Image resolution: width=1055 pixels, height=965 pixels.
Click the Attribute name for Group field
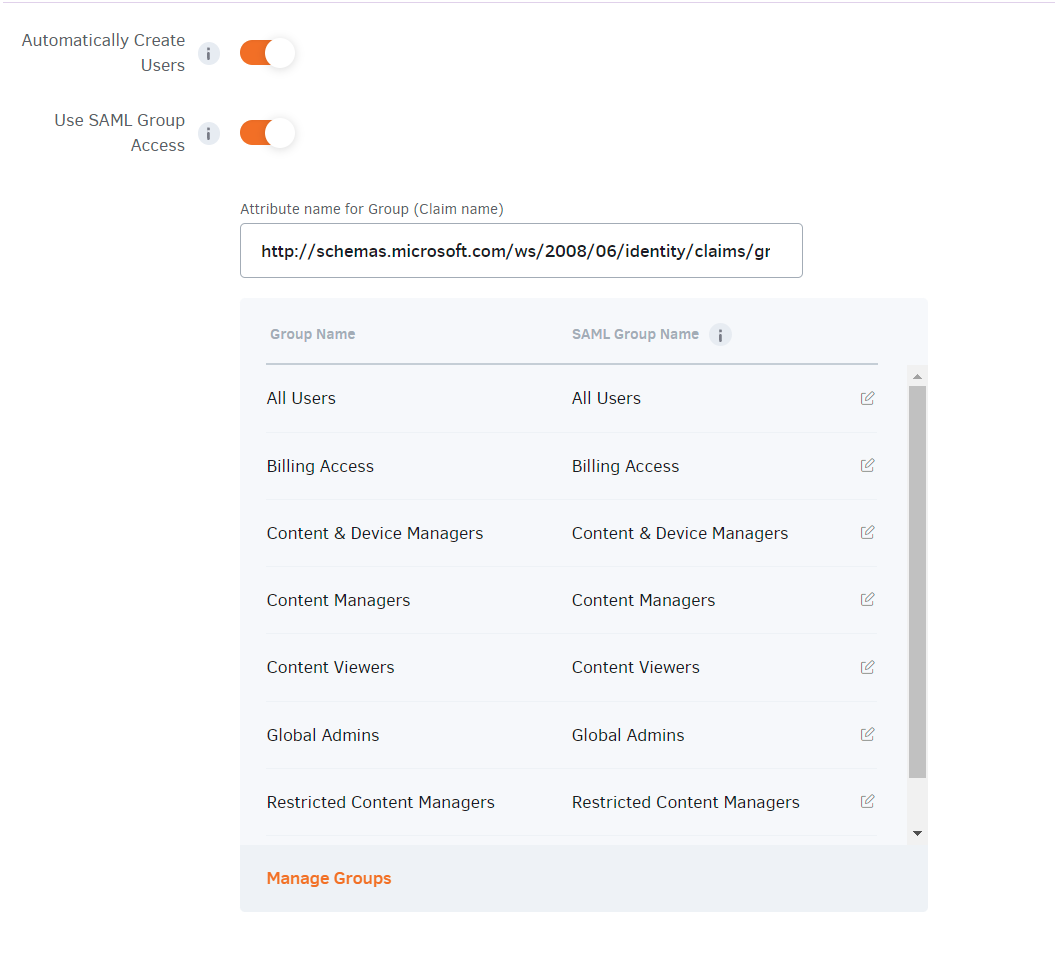(x=521, y=251)
